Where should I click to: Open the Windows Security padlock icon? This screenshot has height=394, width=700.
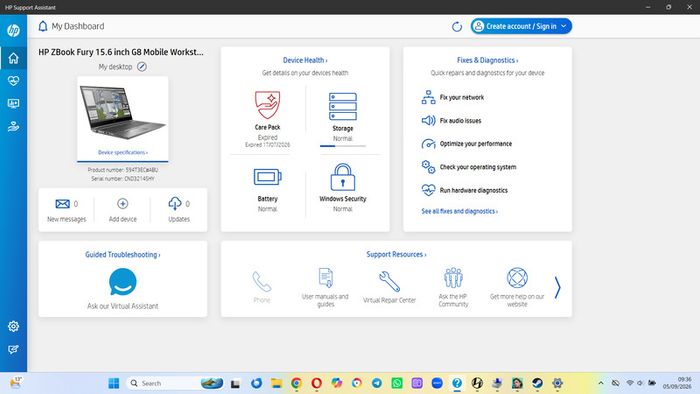(343, 177)
